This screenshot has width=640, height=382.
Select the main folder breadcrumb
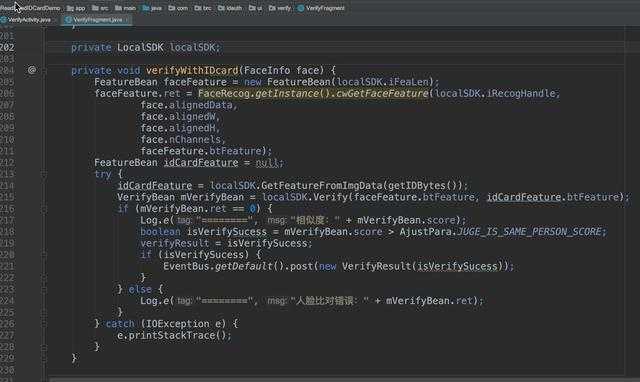tap(125, 8)
